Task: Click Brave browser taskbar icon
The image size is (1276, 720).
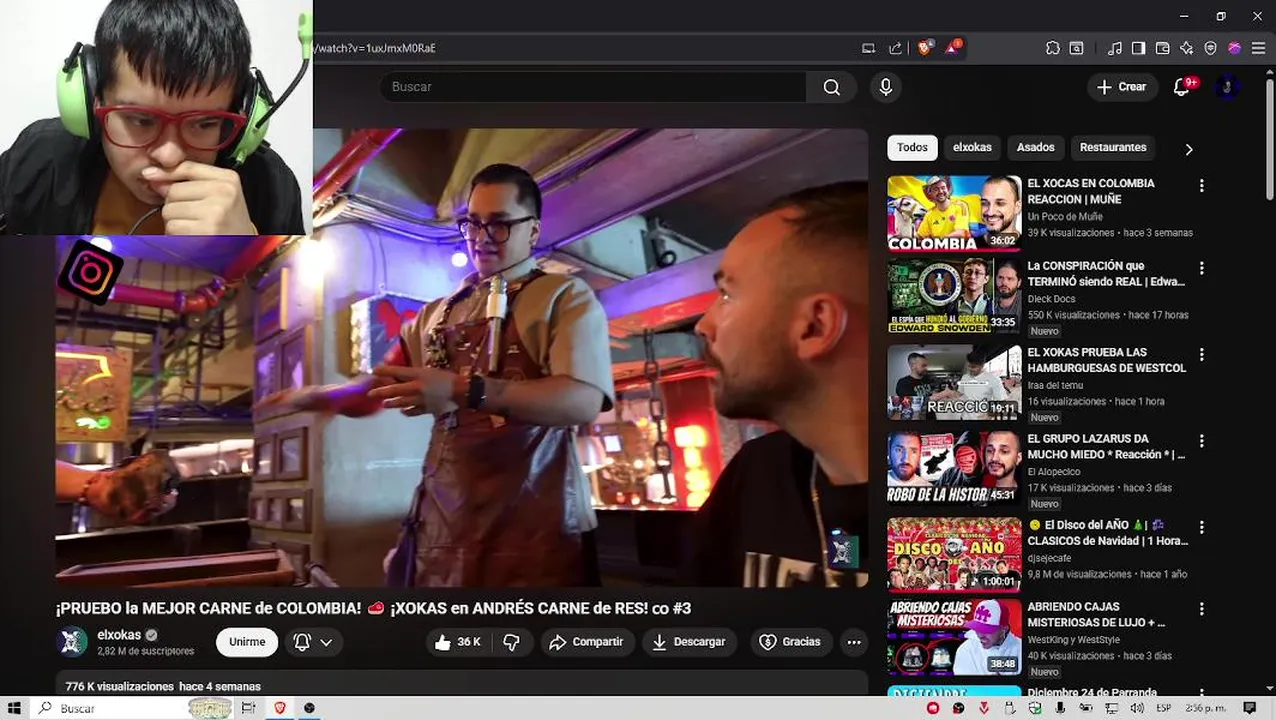Action: pos(280,708)
